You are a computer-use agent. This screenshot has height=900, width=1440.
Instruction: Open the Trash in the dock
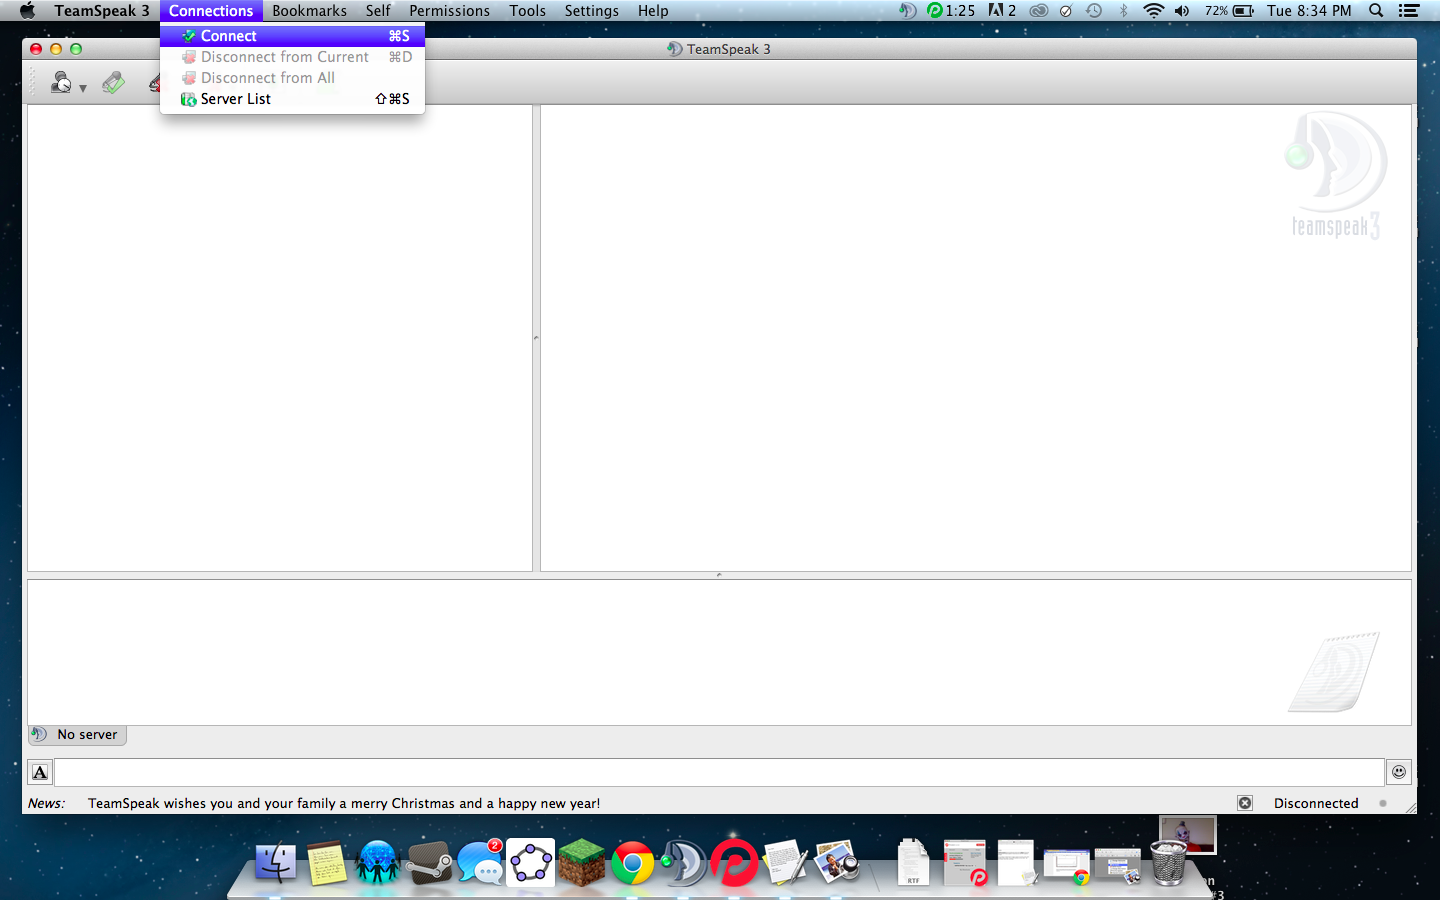[x=1168, y=863]
